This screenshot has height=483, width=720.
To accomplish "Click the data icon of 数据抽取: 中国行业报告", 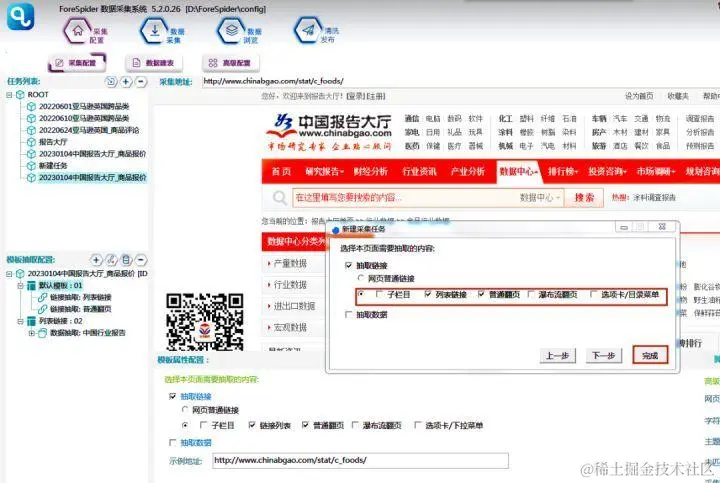I will coord(42,333).
